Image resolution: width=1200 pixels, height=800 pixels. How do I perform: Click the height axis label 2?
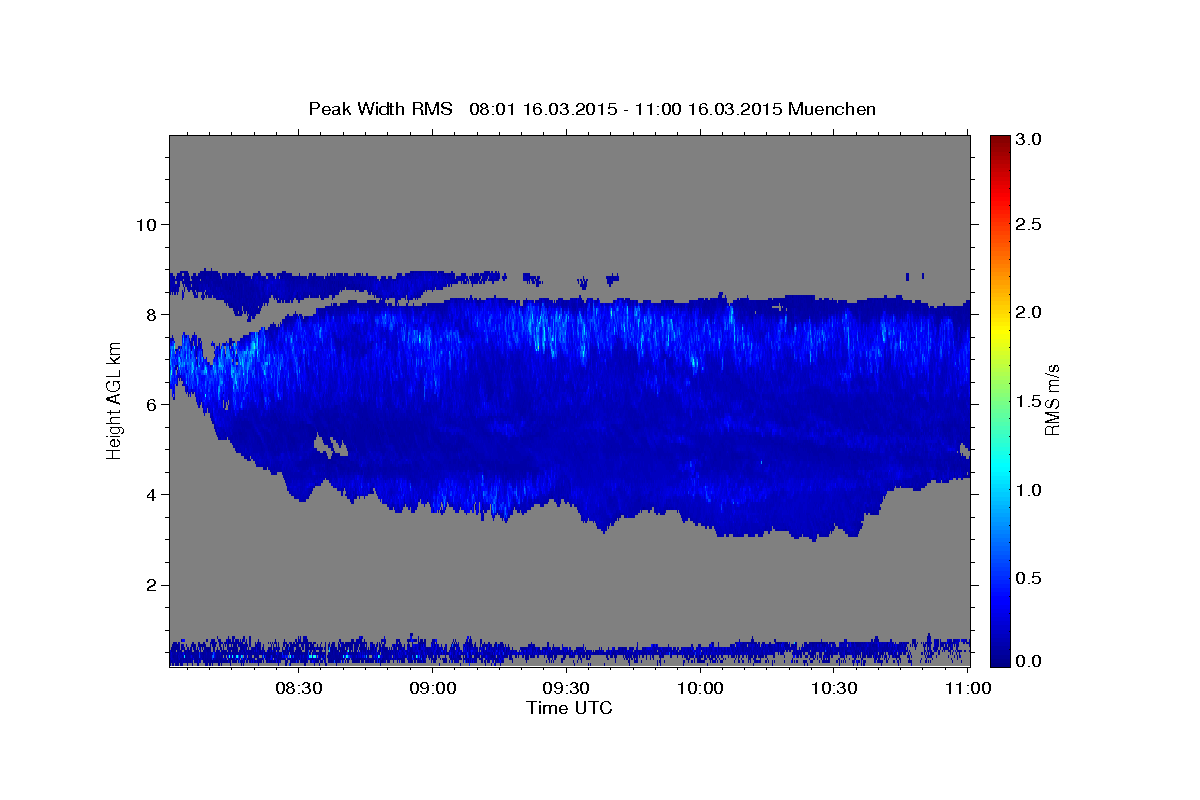[152, 585]
